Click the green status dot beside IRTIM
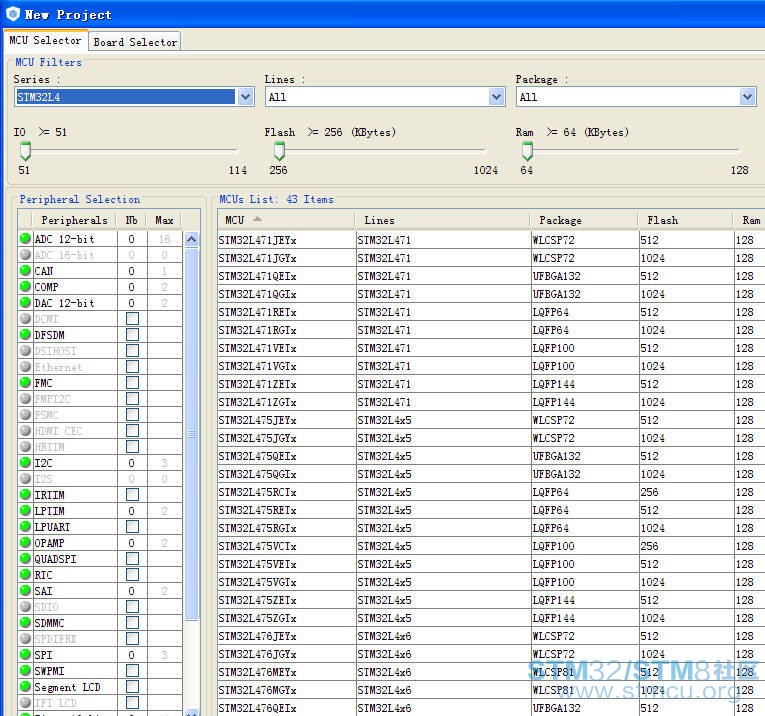The image size is (765, 716). (x=25, y=495)
